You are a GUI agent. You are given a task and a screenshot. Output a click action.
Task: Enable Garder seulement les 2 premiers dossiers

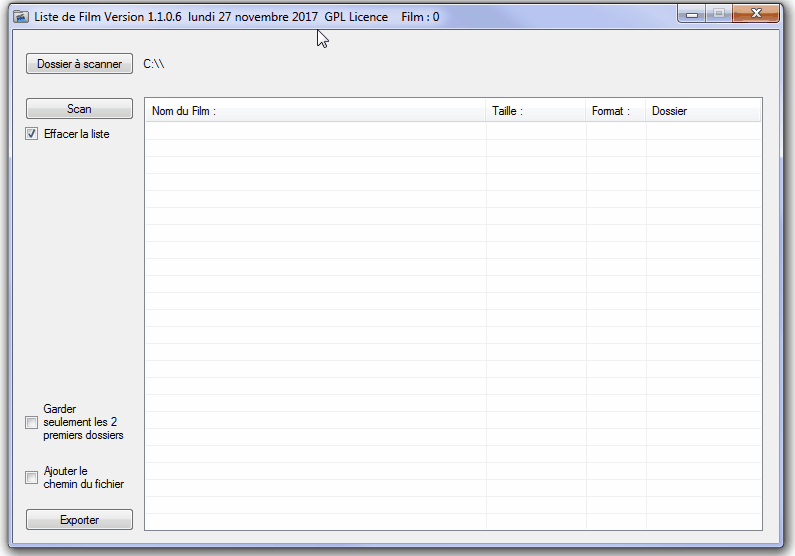31,422
